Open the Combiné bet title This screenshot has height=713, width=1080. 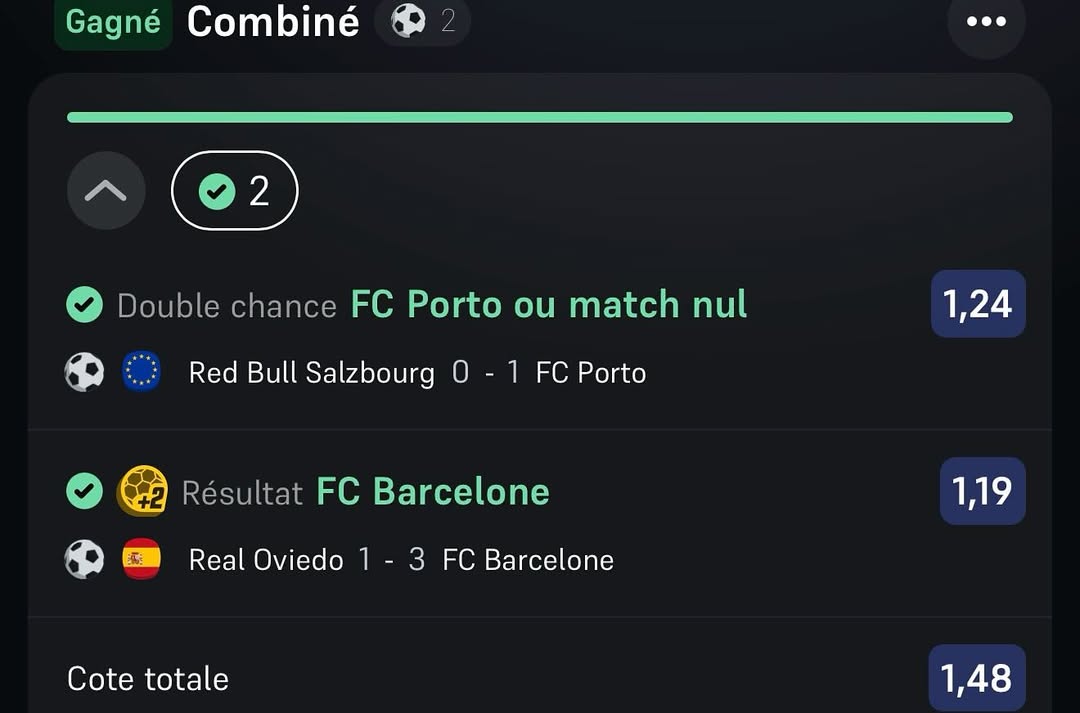coord(273,22)
